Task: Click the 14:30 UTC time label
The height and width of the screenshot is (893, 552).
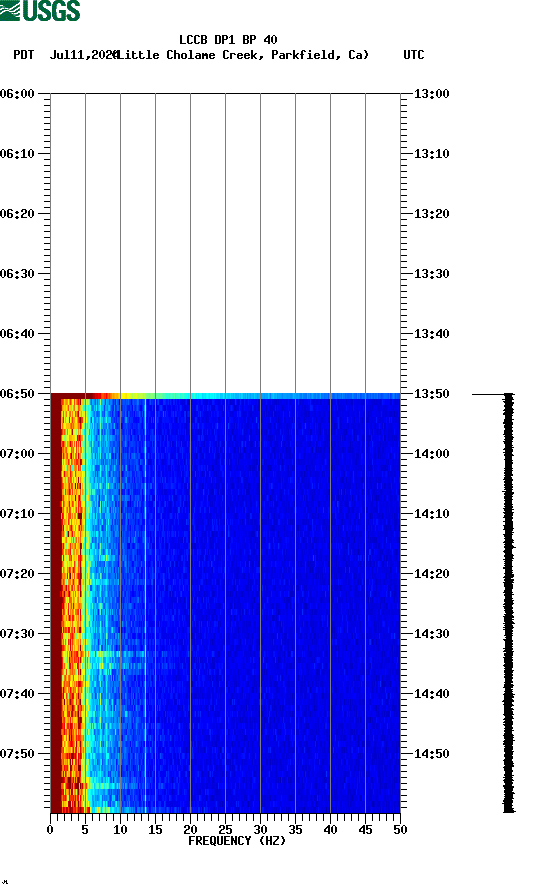Action: pyautogui.click(x=431, y=634)
